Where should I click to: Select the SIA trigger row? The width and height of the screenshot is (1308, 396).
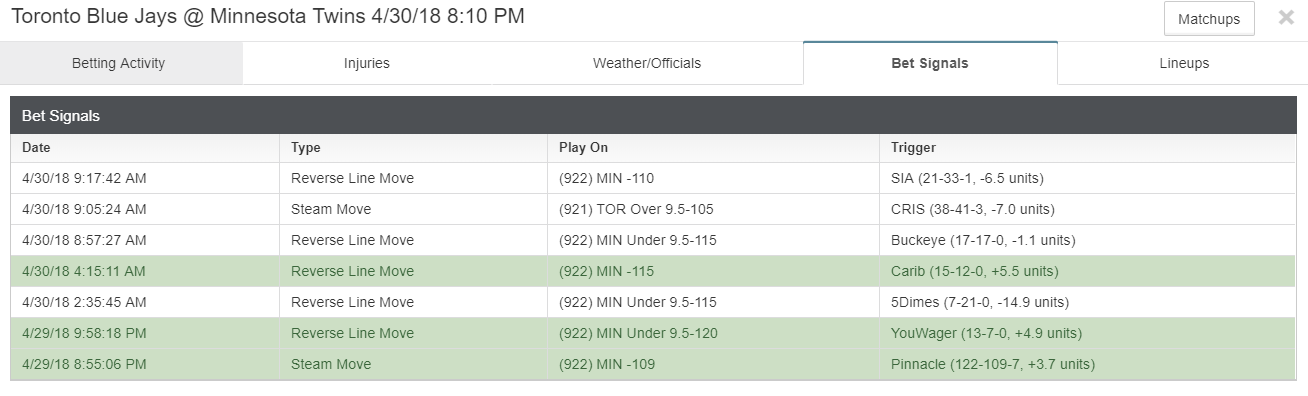[653, 178]
